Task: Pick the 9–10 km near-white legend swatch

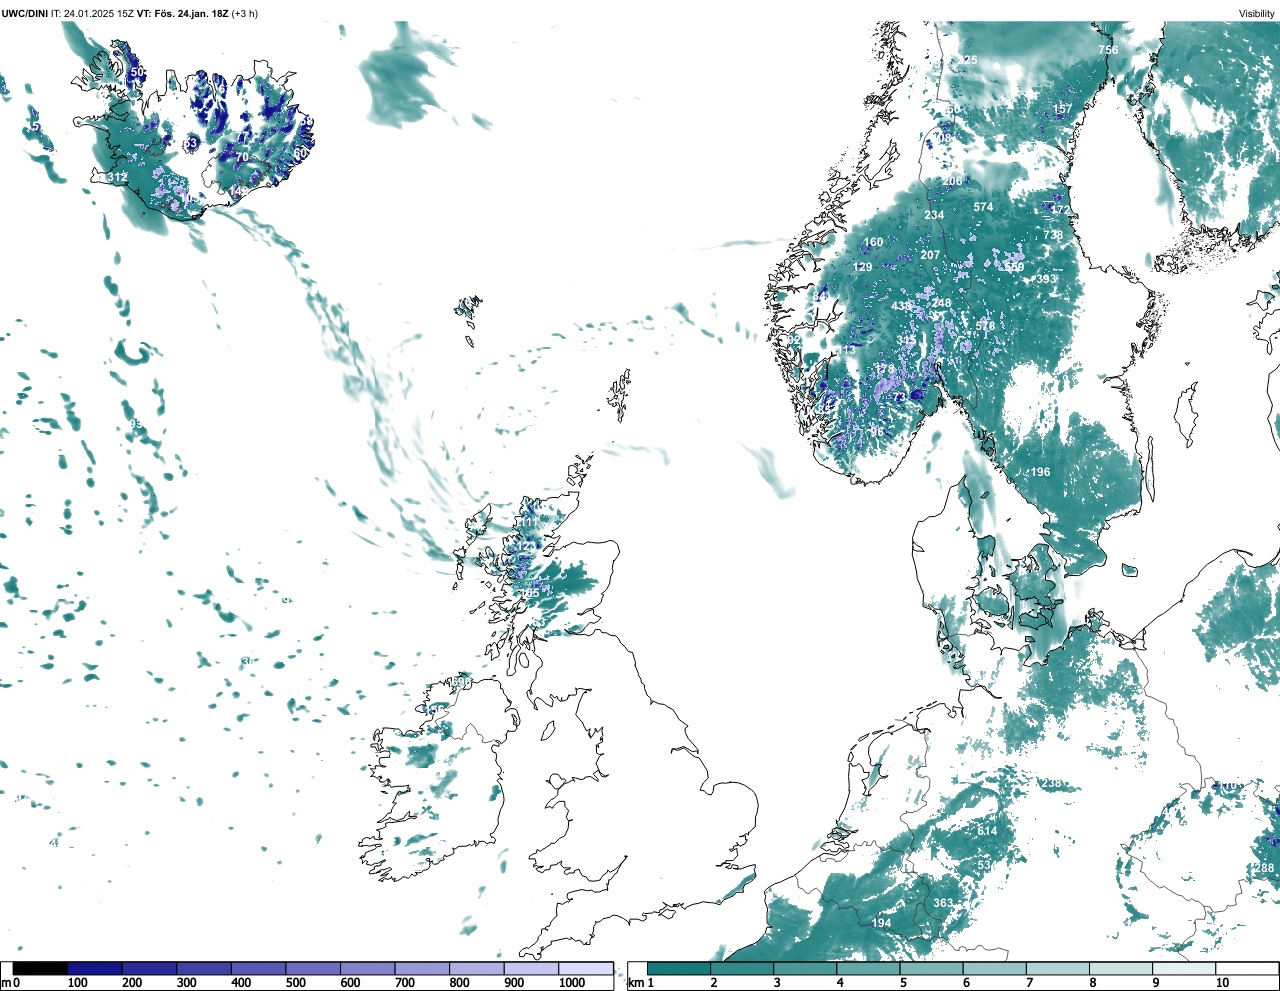Action: [1183, 968]
